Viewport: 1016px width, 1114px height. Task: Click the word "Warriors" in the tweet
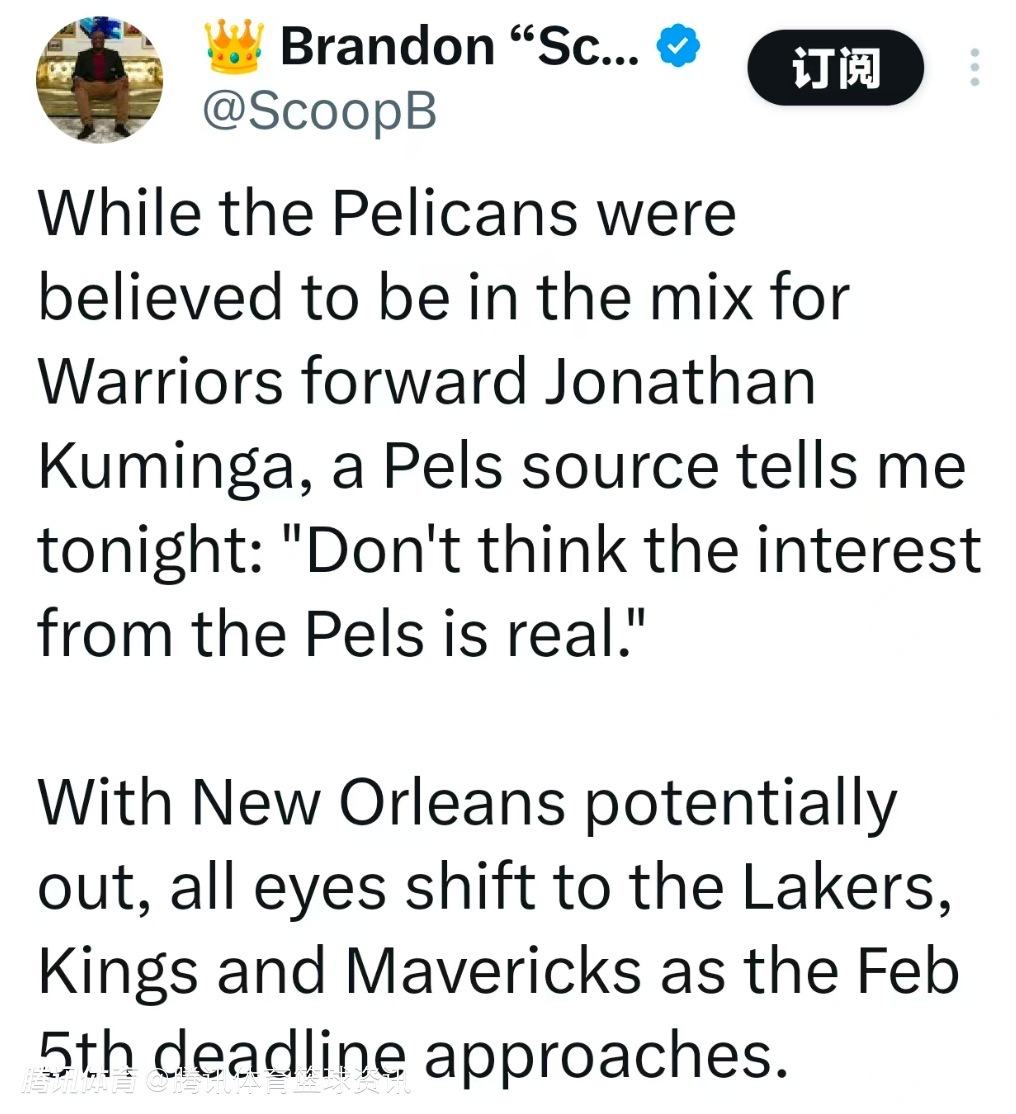(160, 382)
